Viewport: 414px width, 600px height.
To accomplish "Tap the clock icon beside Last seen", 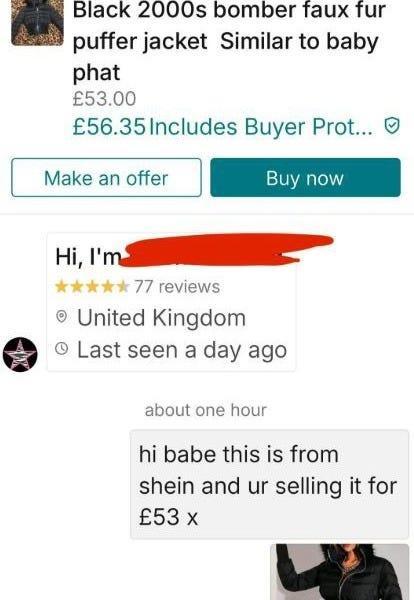I will [60, 349].
